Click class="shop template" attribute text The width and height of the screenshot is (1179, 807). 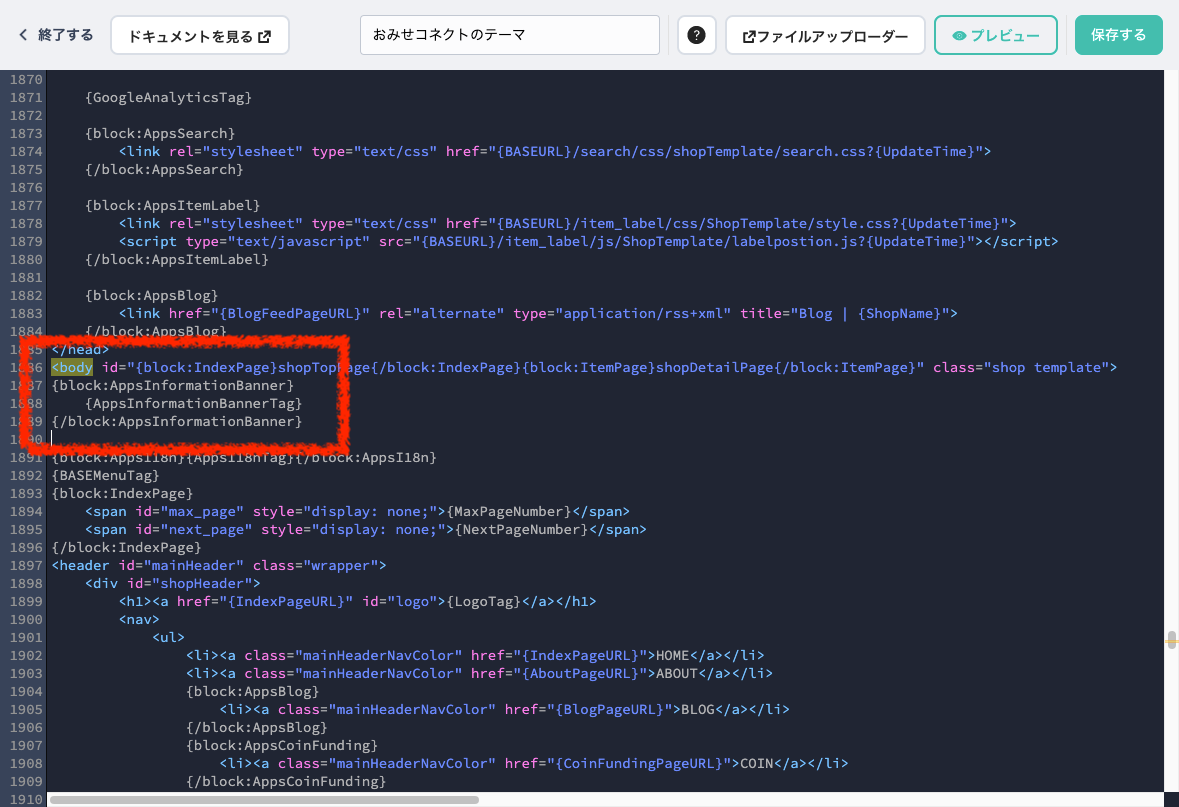click(x=1021, y=367)
